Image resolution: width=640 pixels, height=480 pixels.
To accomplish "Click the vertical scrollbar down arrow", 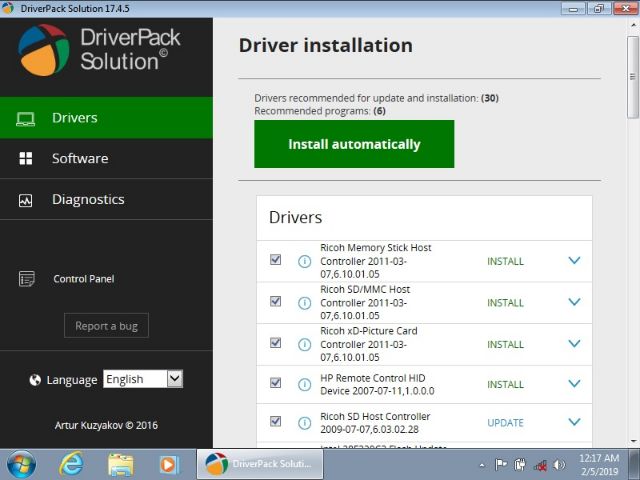I will [632, 439].
